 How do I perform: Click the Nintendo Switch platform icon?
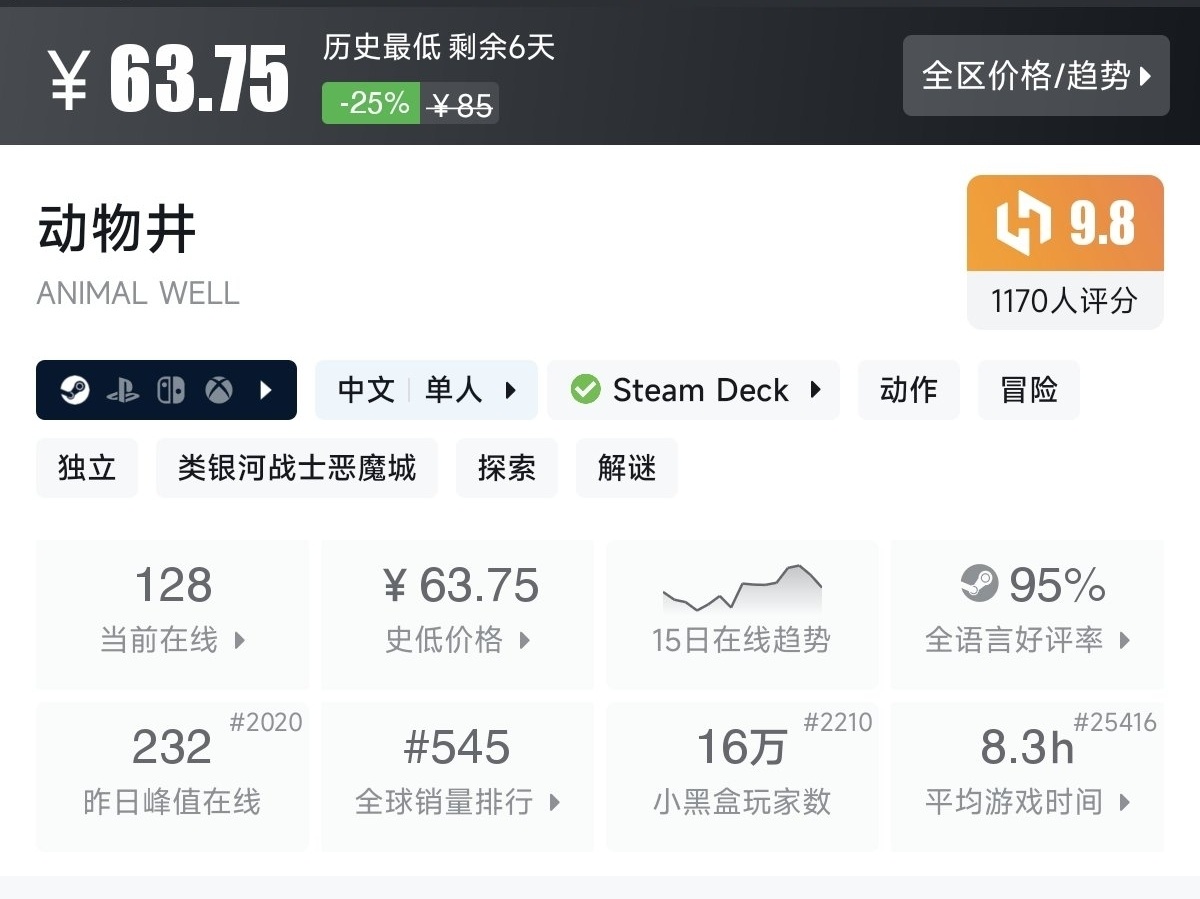pos(171,390)
